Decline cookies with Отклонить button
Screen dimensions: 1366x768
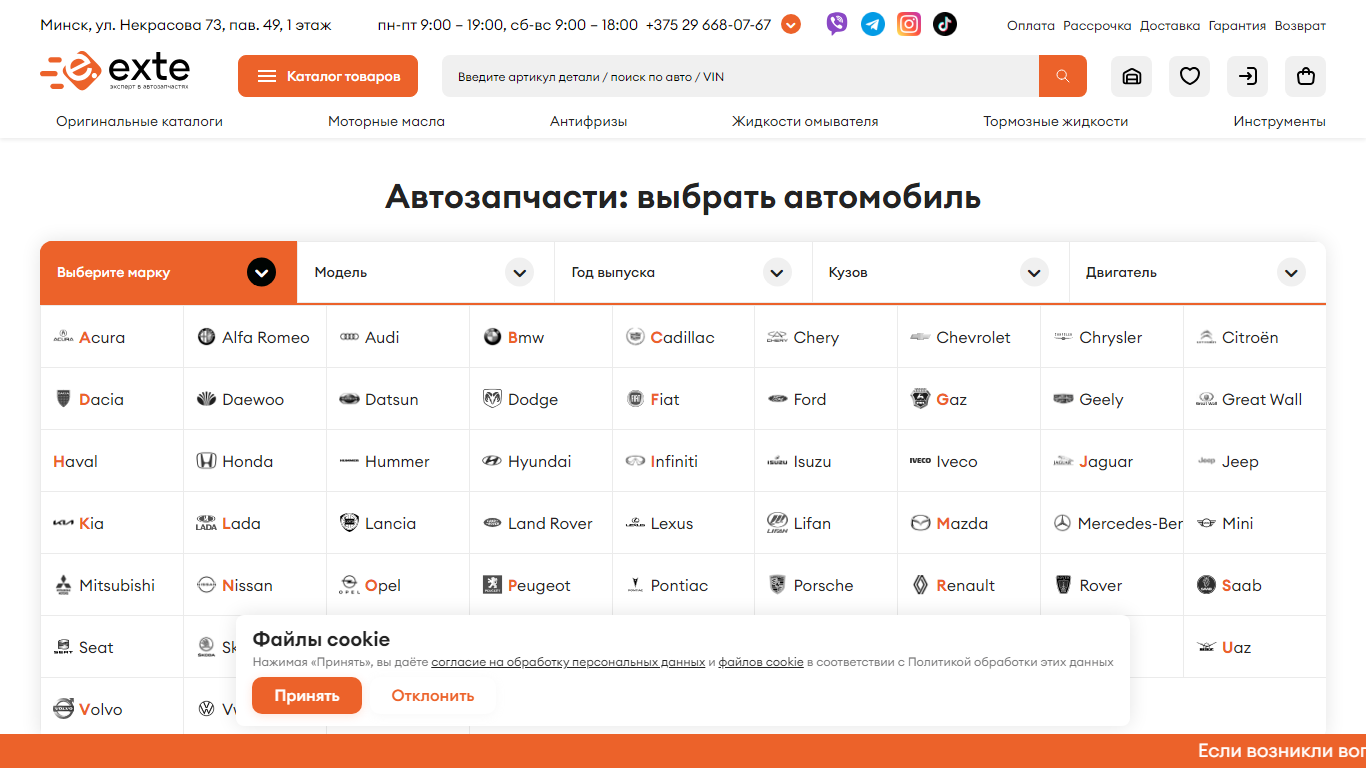tap(433, 696)
